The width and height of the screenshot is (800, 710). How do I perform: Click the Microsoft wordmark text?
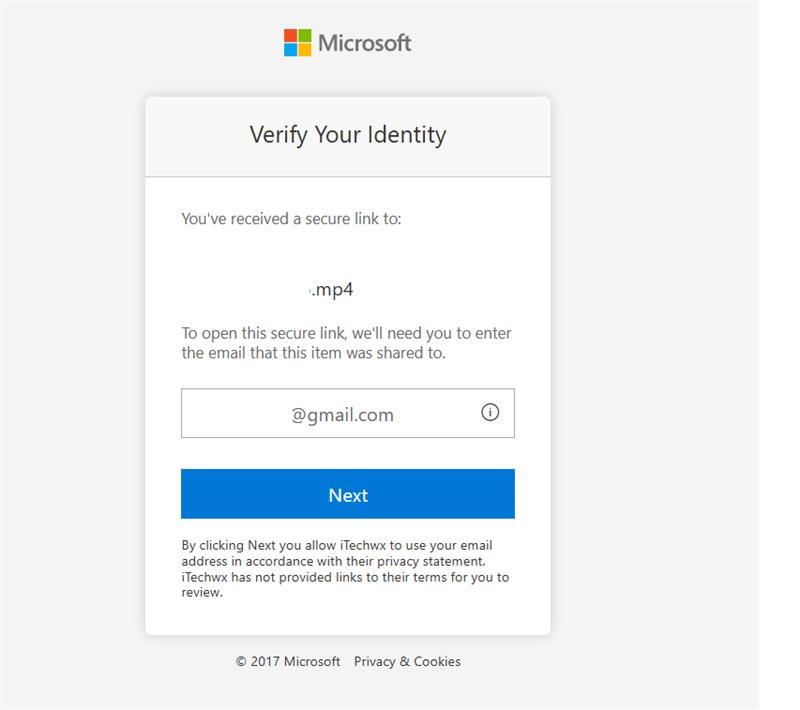coord(365,43)
